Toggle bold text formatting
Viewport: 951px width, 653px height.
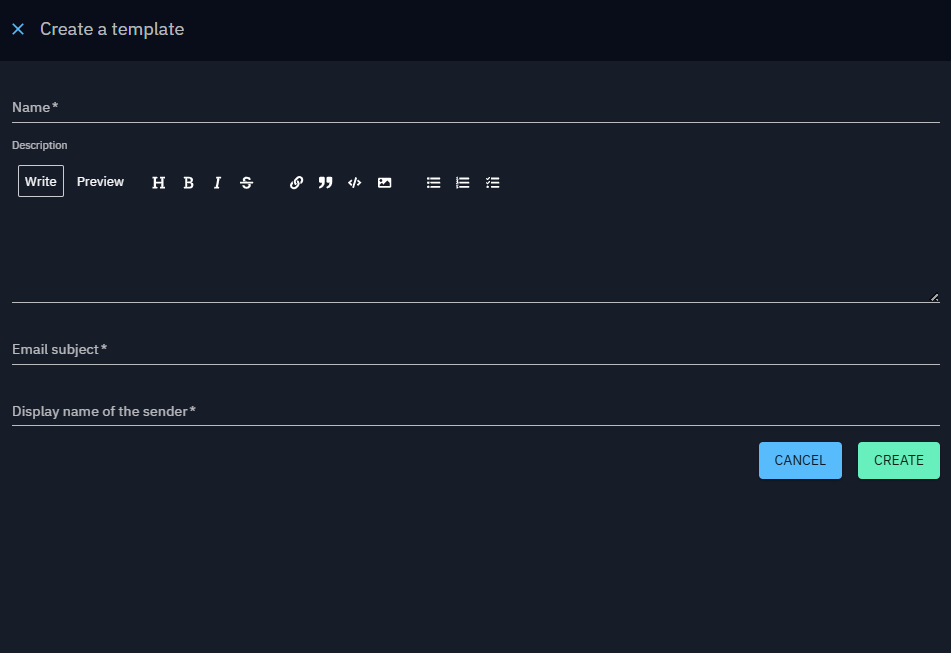tap(188, 183)
